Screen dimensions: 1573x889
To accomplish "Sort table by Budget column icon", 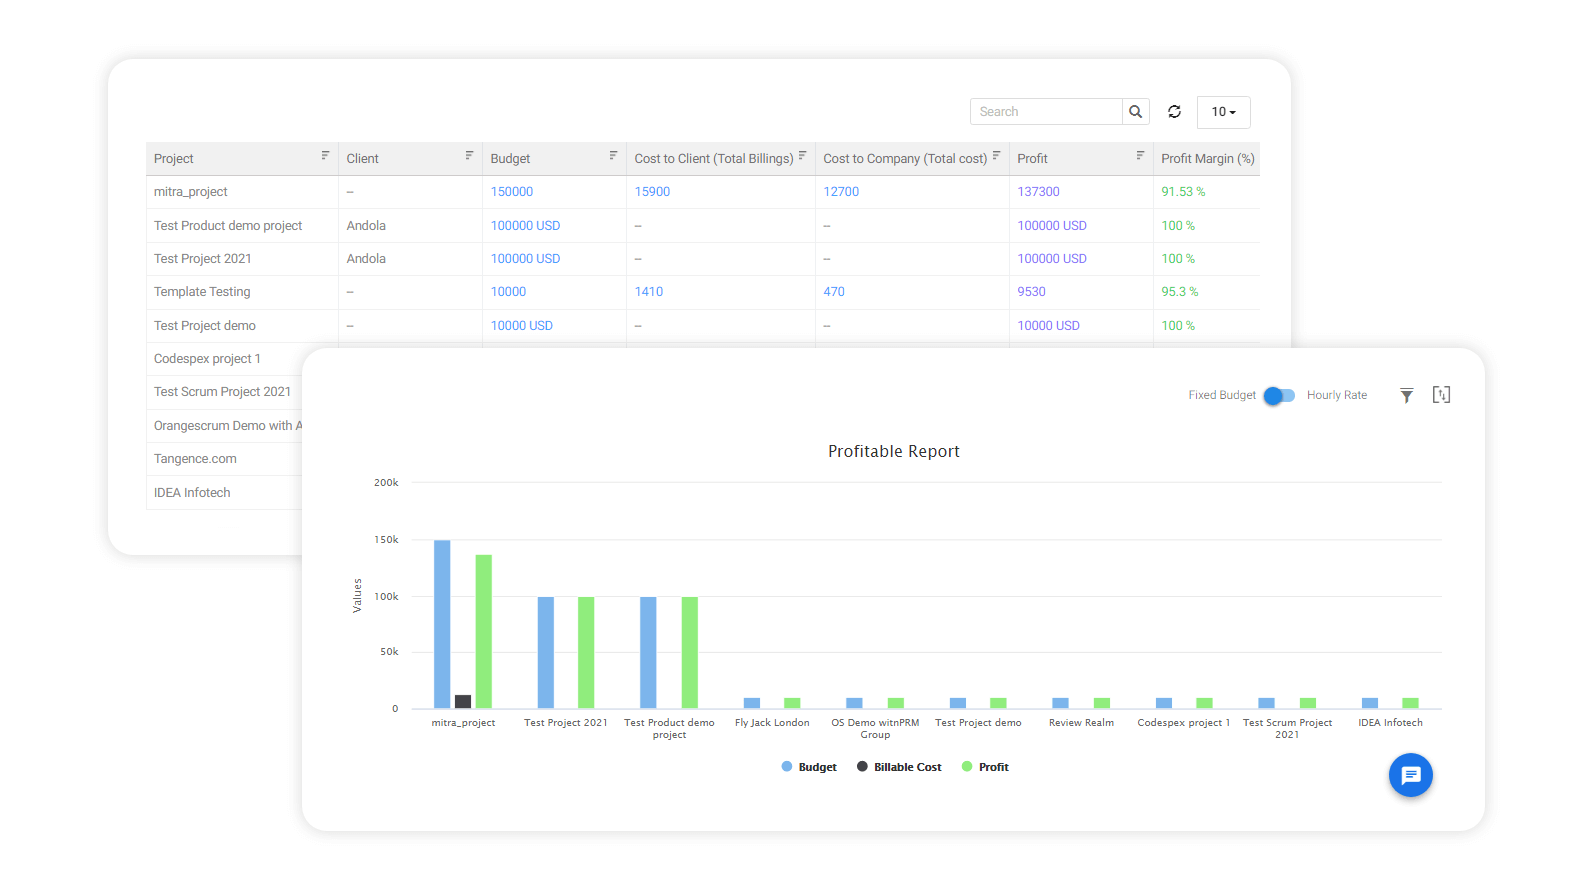I will coord(613,156).
